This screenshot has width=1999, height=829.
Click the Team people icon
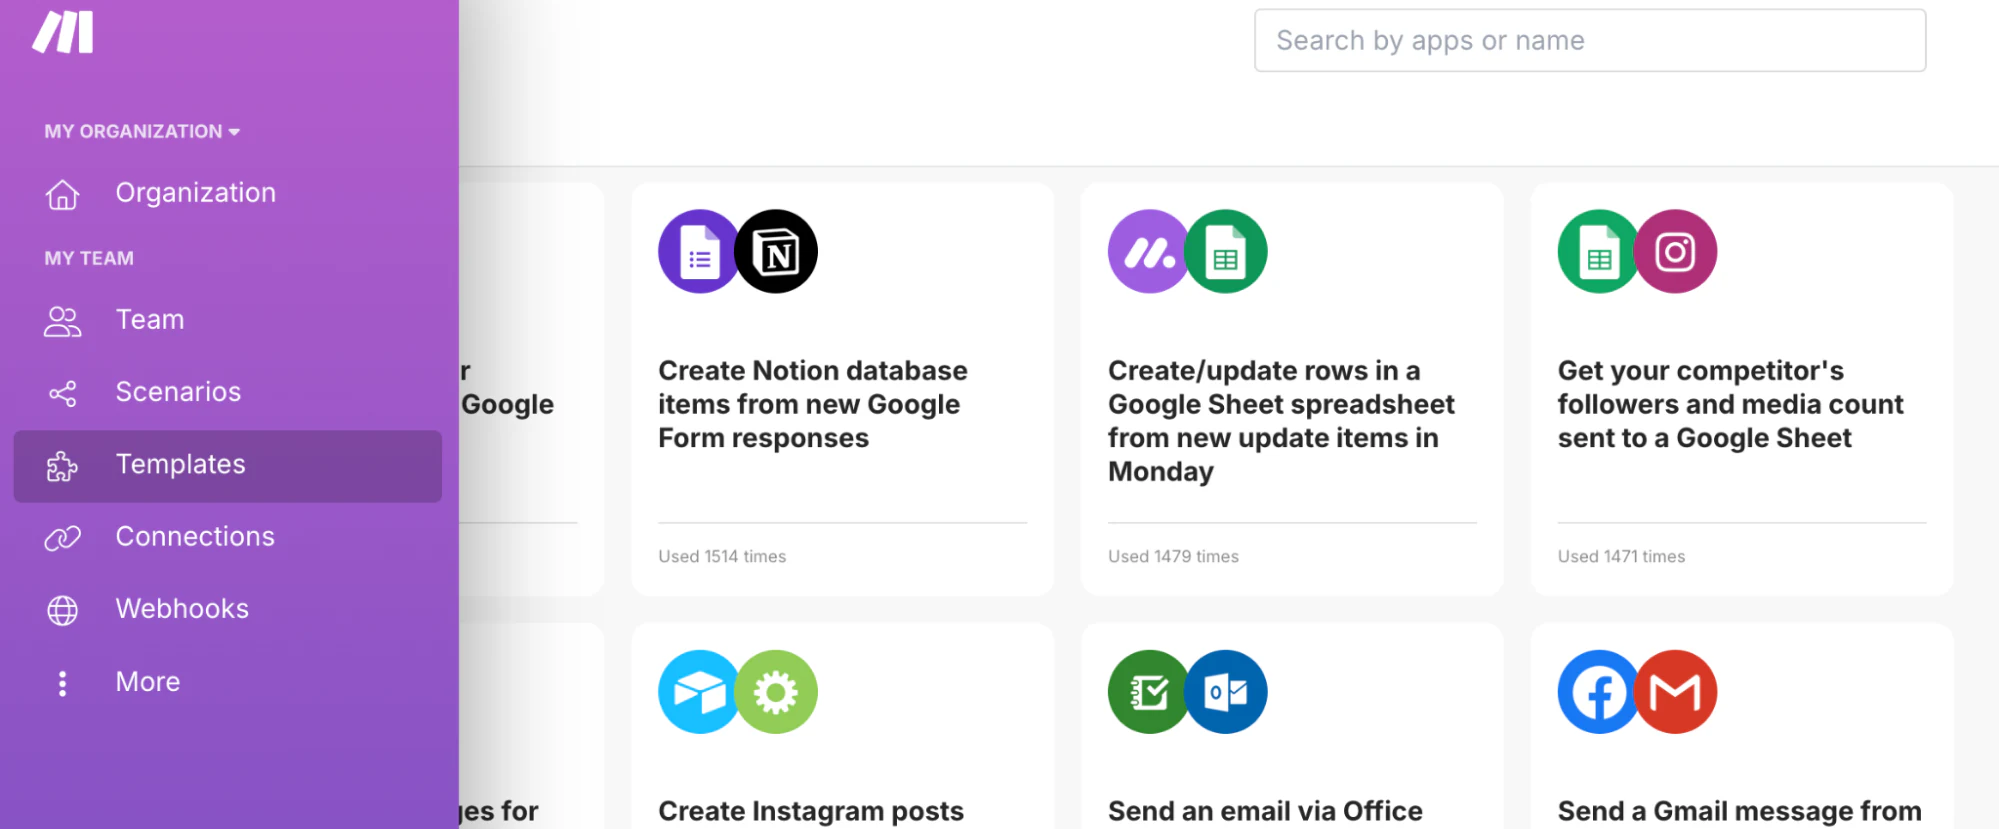(x=62, y=321)
